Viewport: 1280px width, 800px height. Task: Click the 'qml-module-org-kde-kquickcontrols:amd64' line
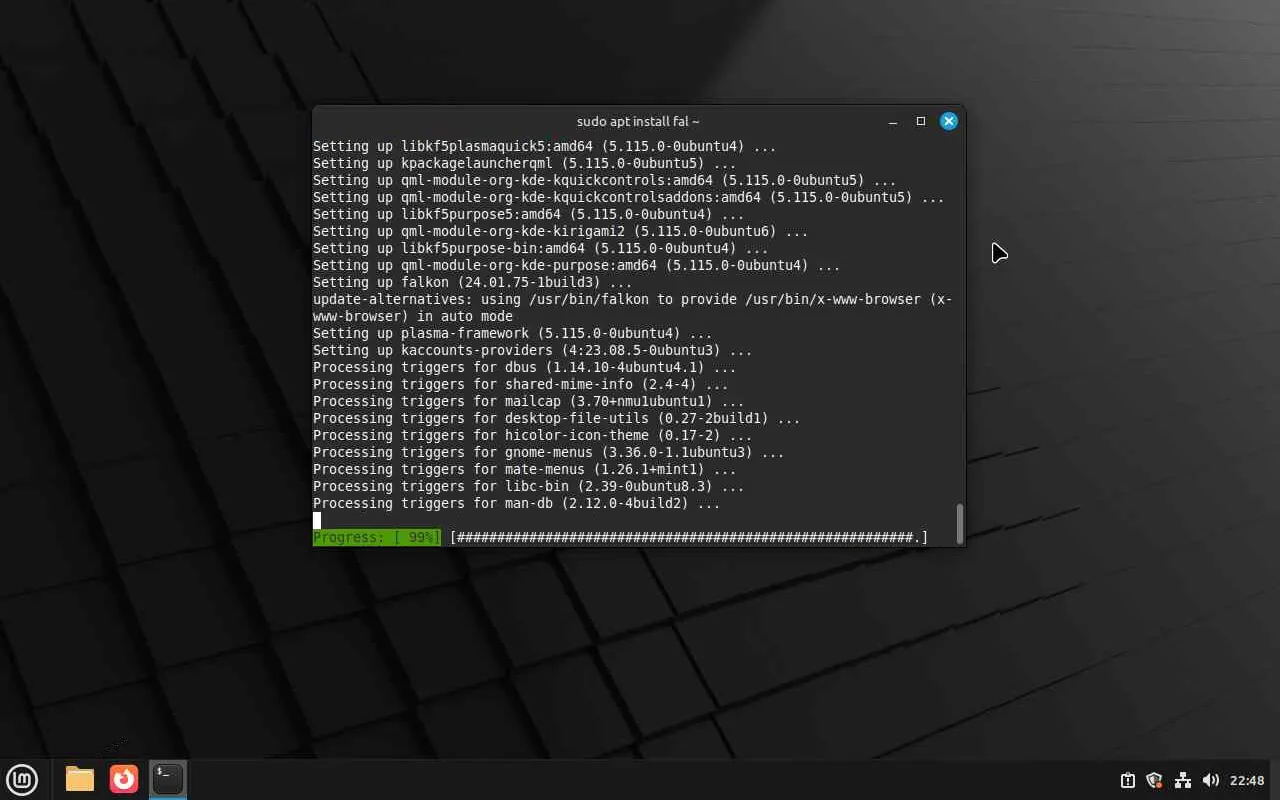605,181
